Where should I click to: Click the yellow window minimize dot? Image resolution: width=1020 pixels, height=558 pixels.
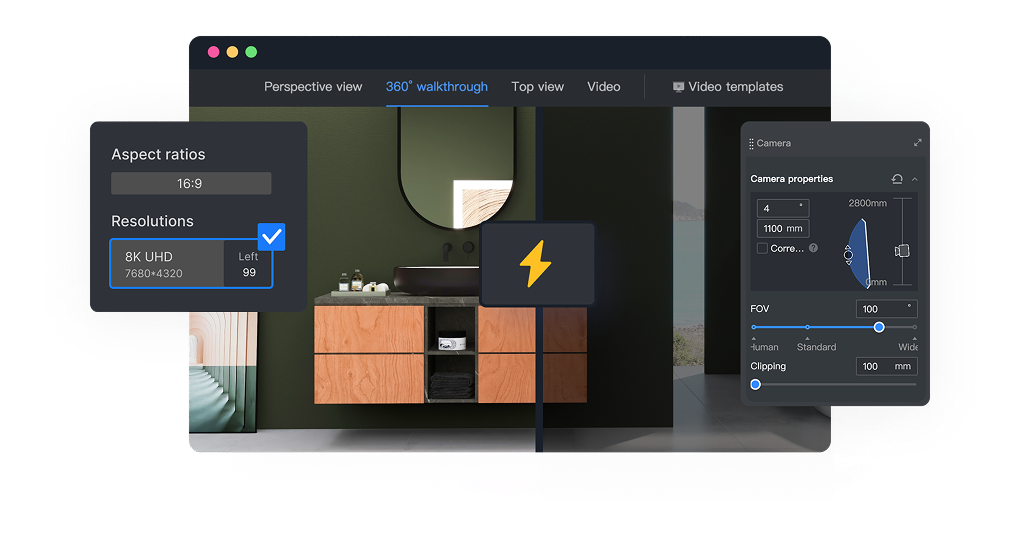[232, 52]
